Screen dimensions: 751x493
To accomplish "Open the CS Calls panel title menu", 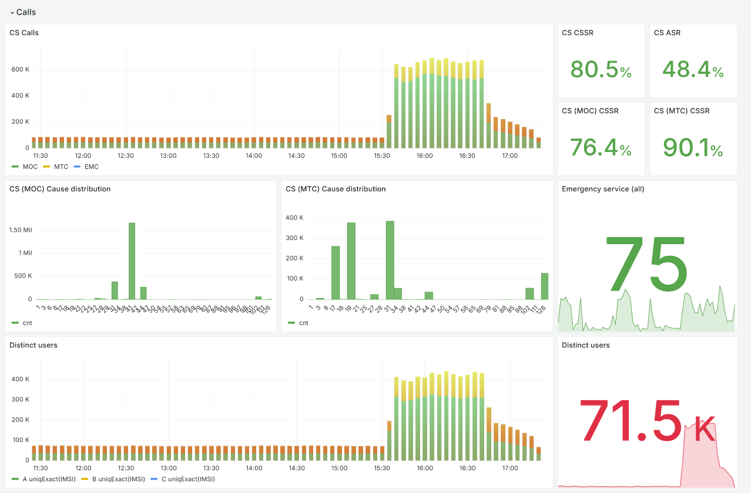I will (x=25, y=33).
